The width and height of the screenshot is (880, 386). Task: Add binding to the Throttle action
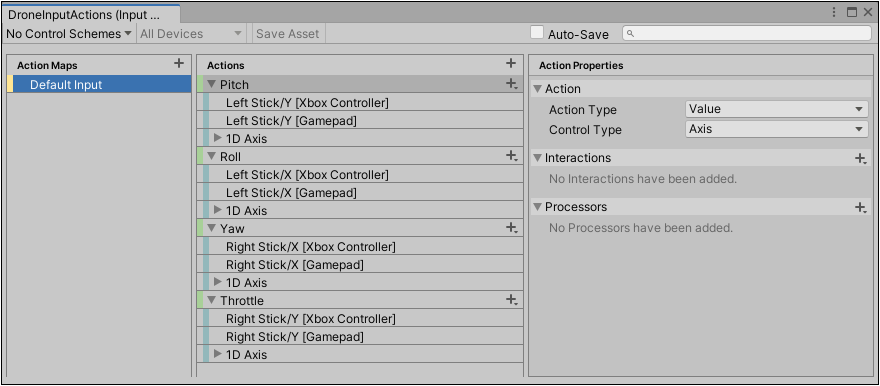(511, 300)
